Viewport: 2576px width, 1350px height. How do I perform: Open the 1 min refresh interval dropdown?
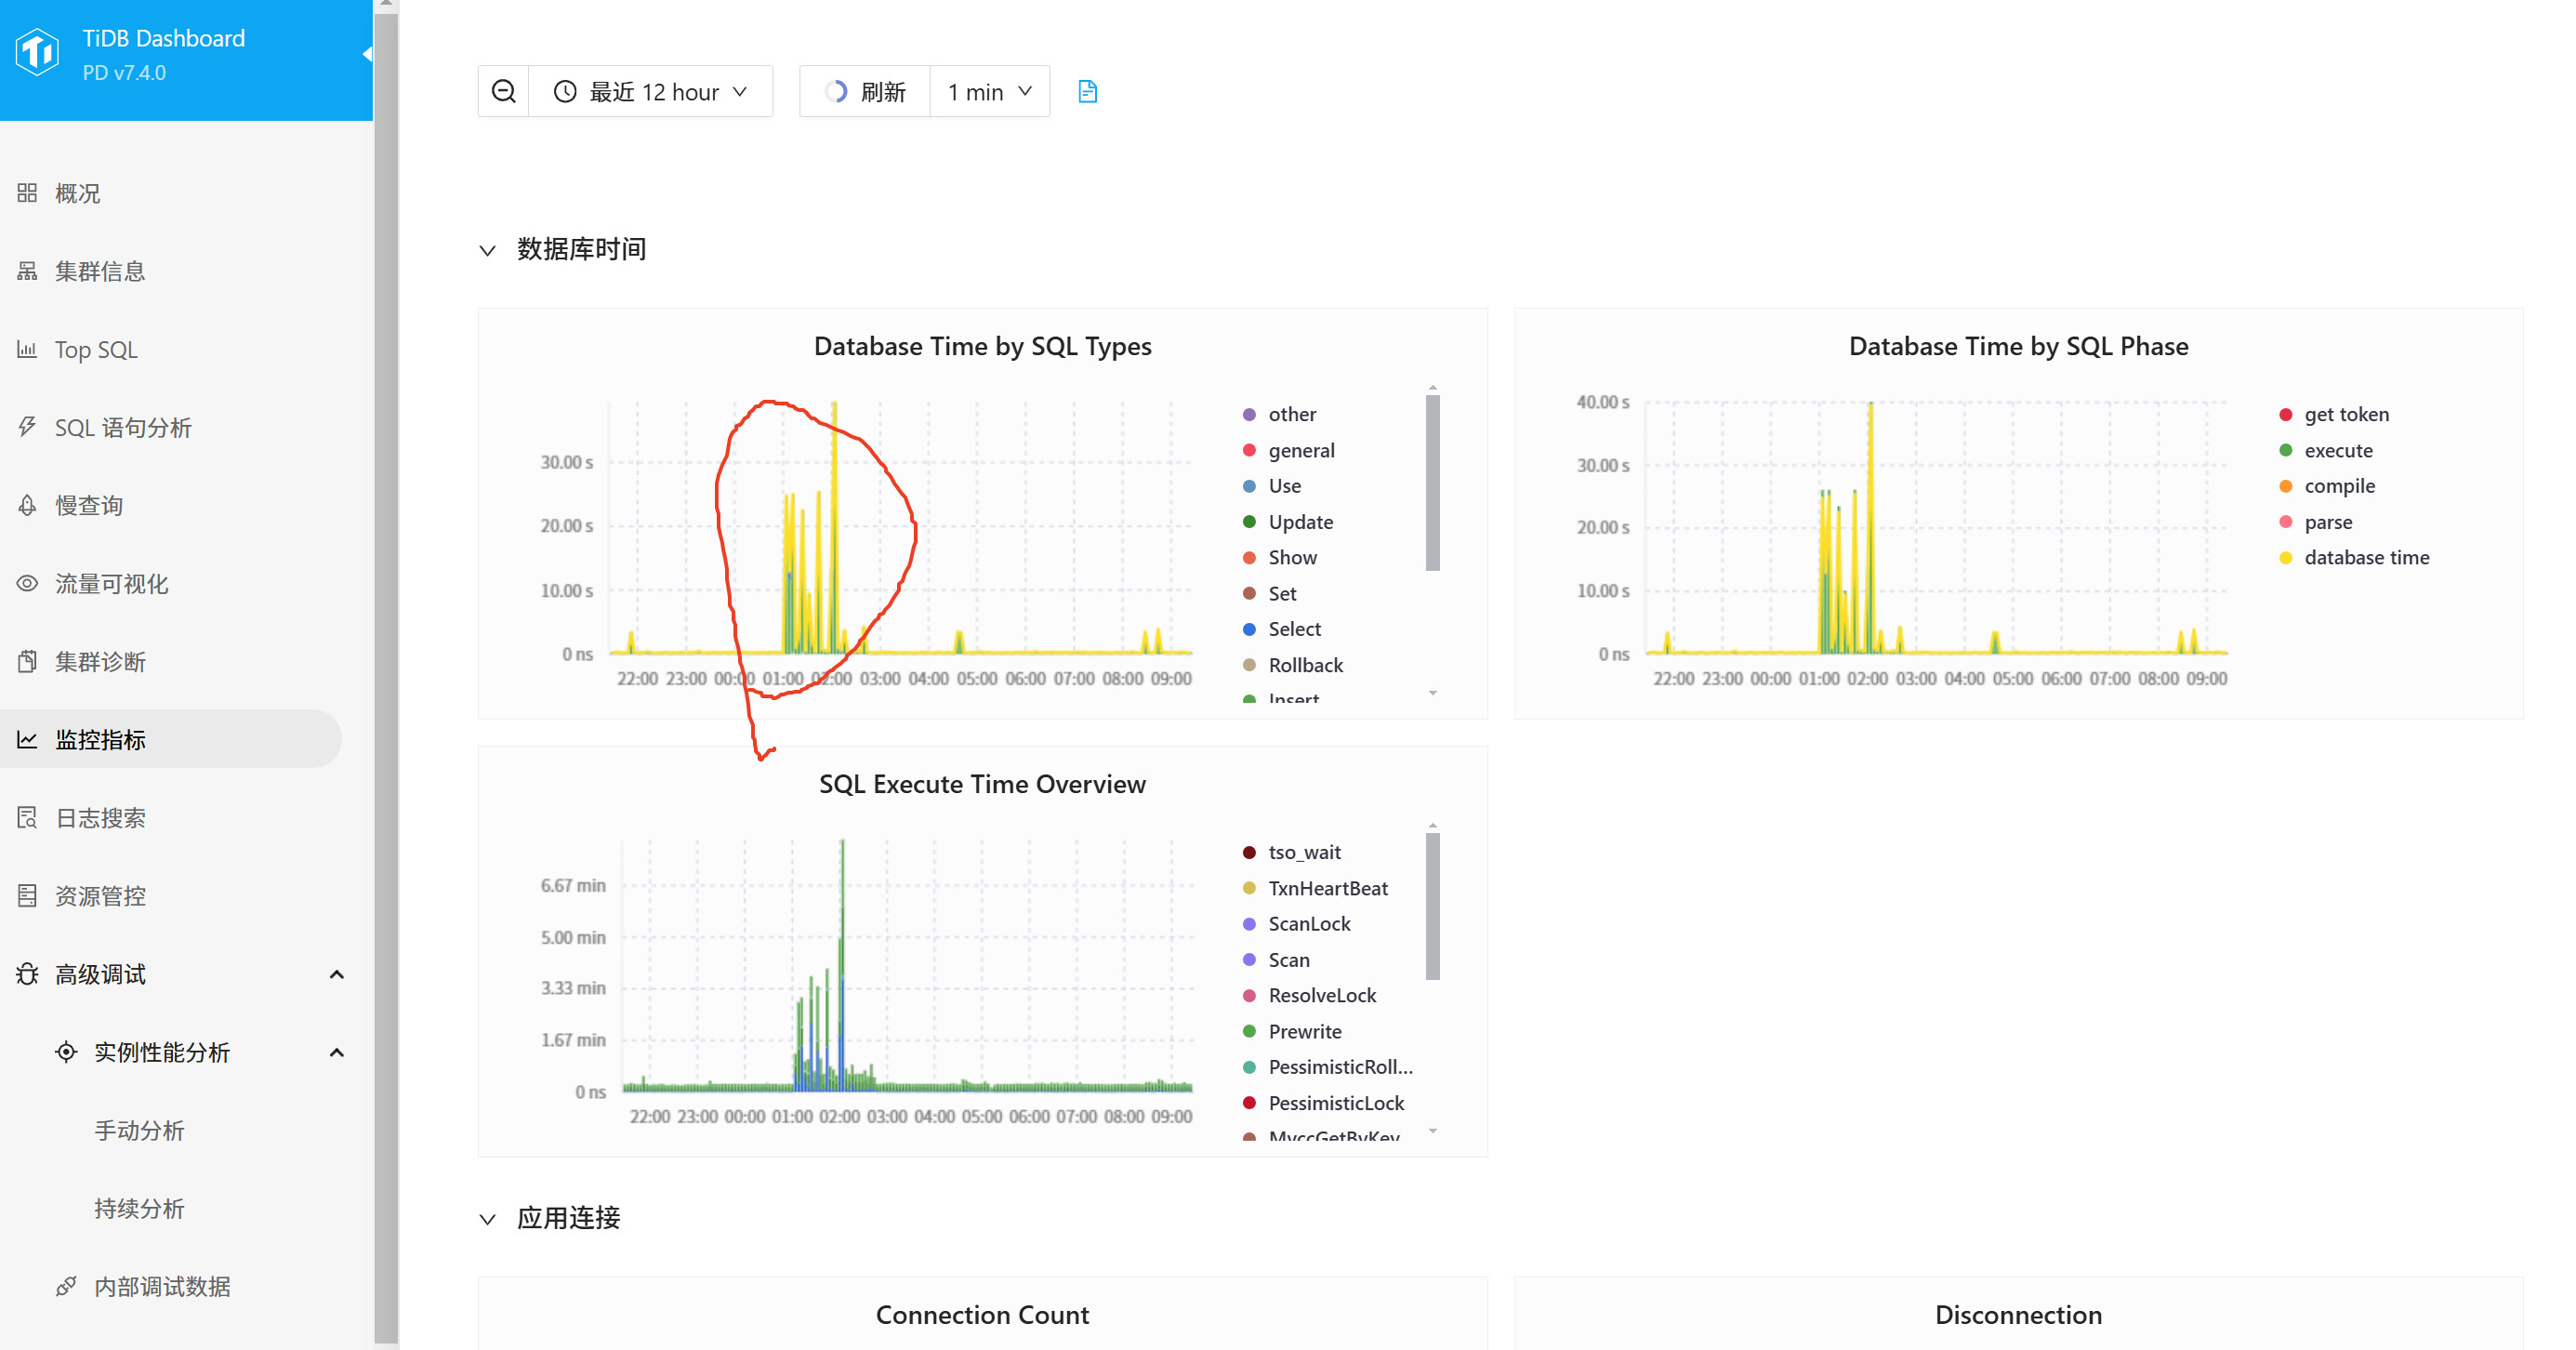(x=989, y=92)
